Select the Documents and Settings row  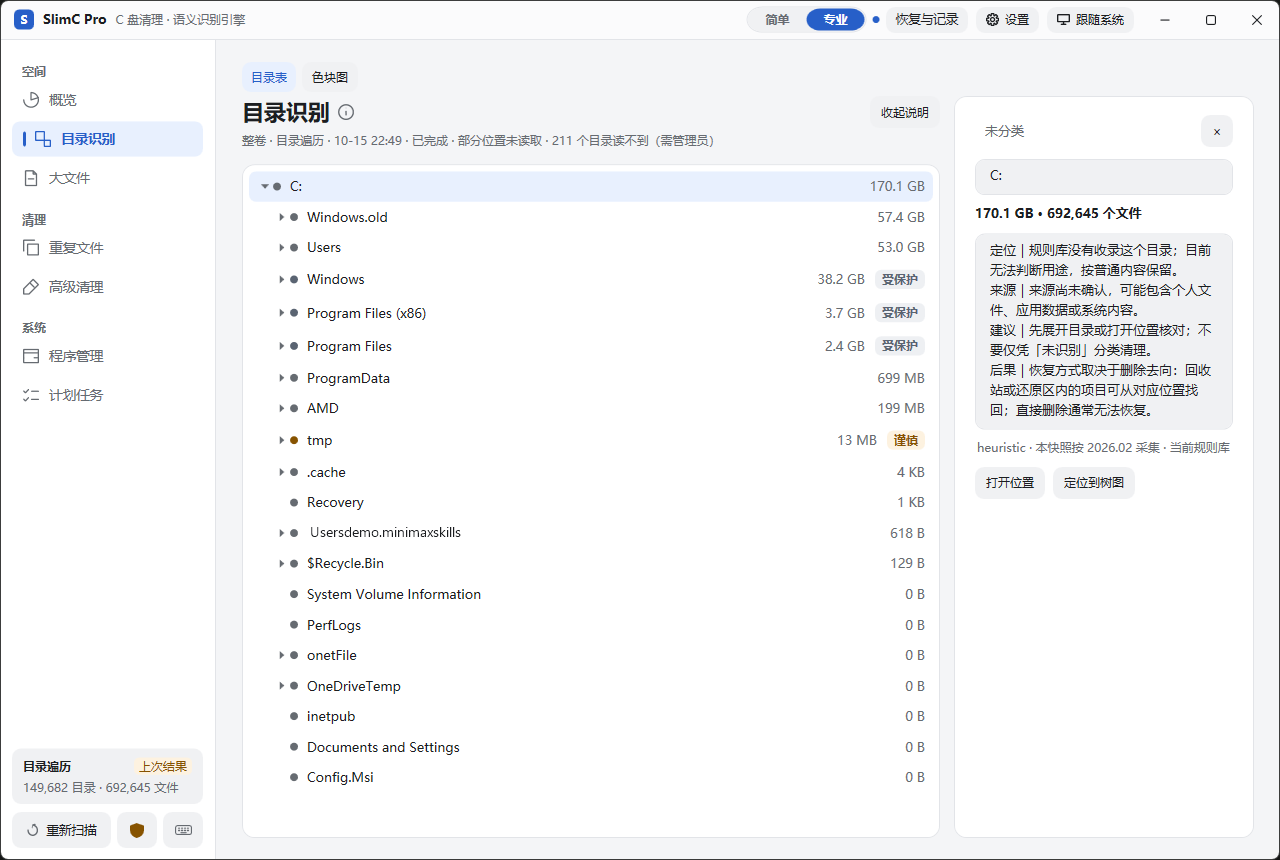pyautogui.click(x=591, y=747)
